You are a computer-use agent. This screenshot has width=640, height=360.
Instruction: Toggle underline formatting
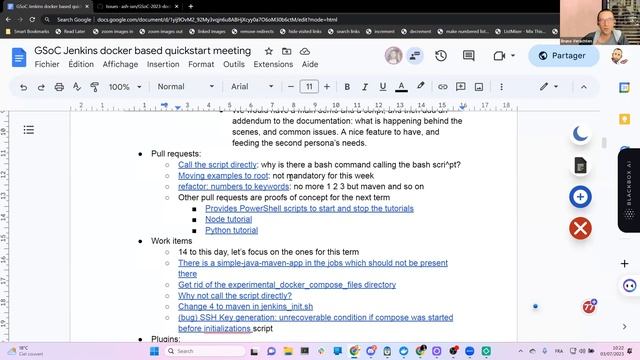[x=382, y=87]
